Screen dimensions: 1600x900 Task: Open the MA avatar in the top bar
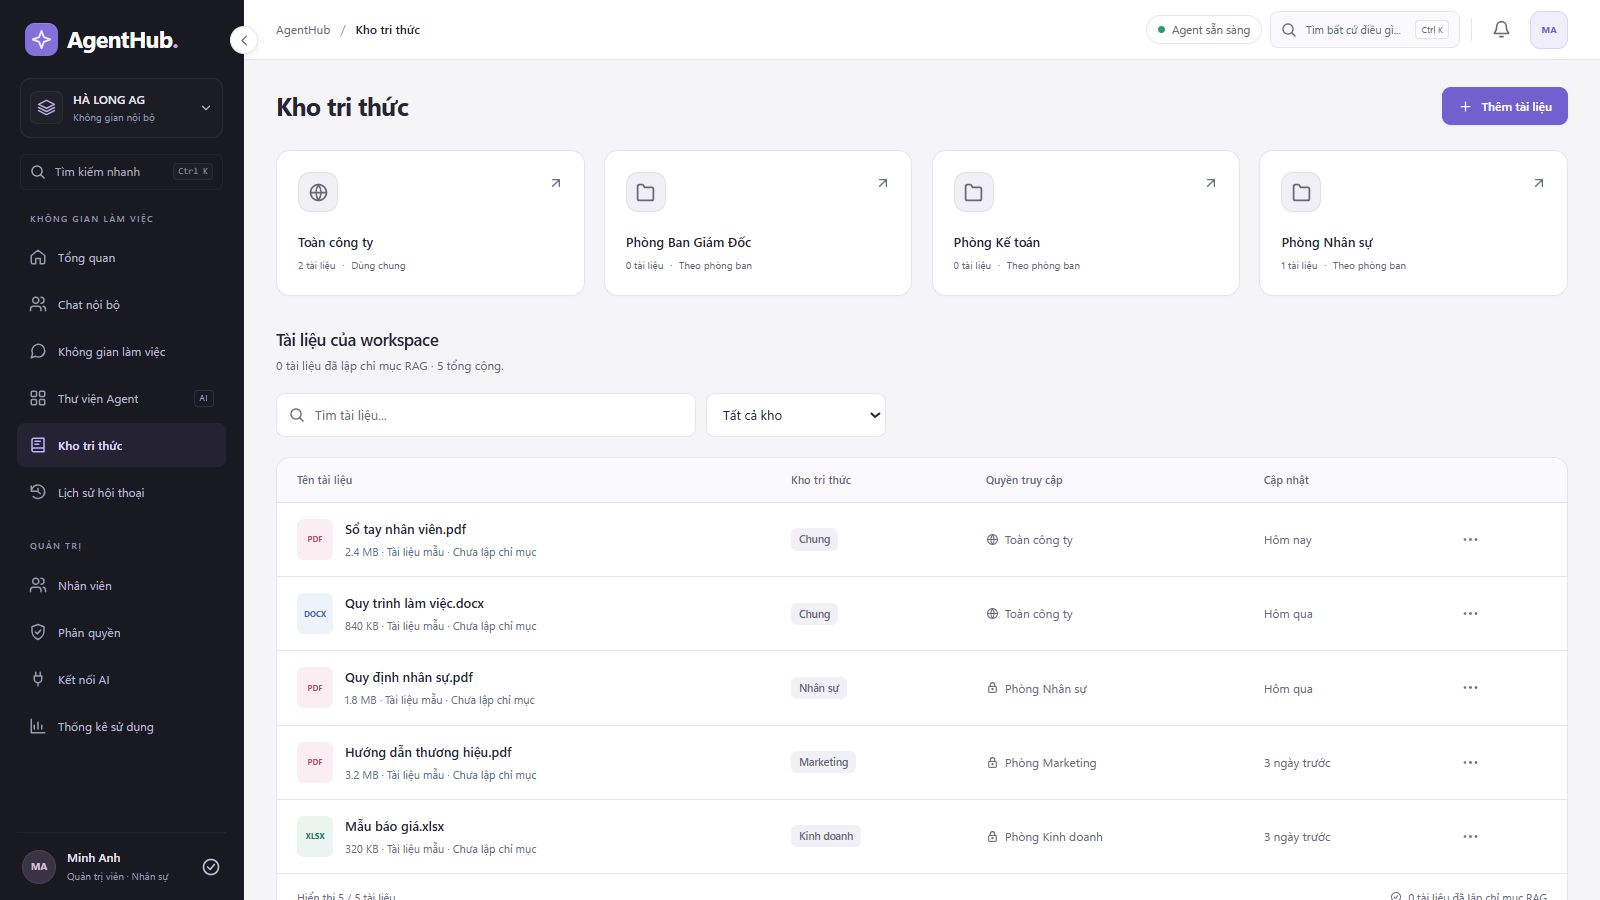[1548, 30]
